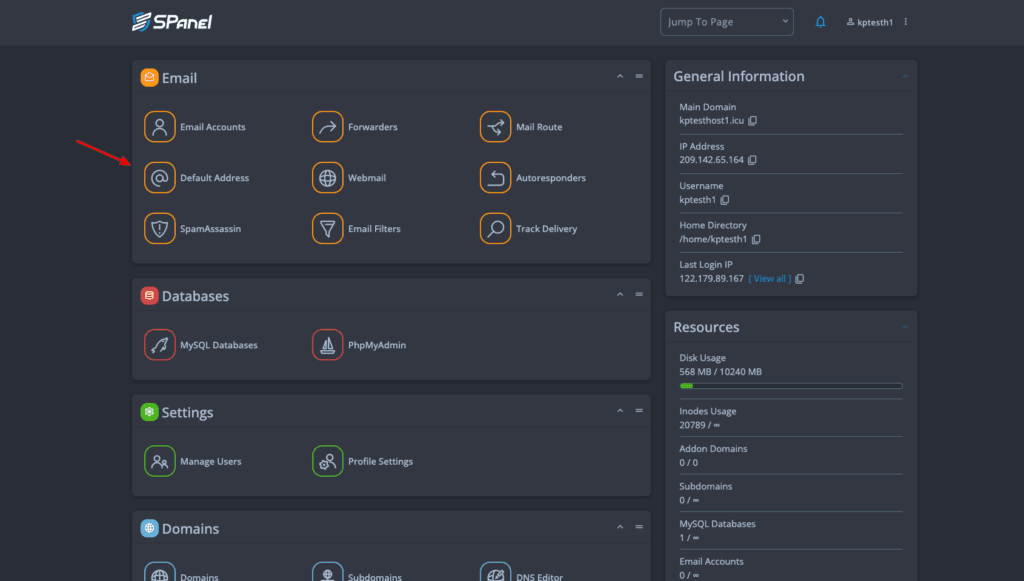Copy the IP address 209.142.65.164
The height and width of the screenshot is (581, 1024).
coord(752,160)
